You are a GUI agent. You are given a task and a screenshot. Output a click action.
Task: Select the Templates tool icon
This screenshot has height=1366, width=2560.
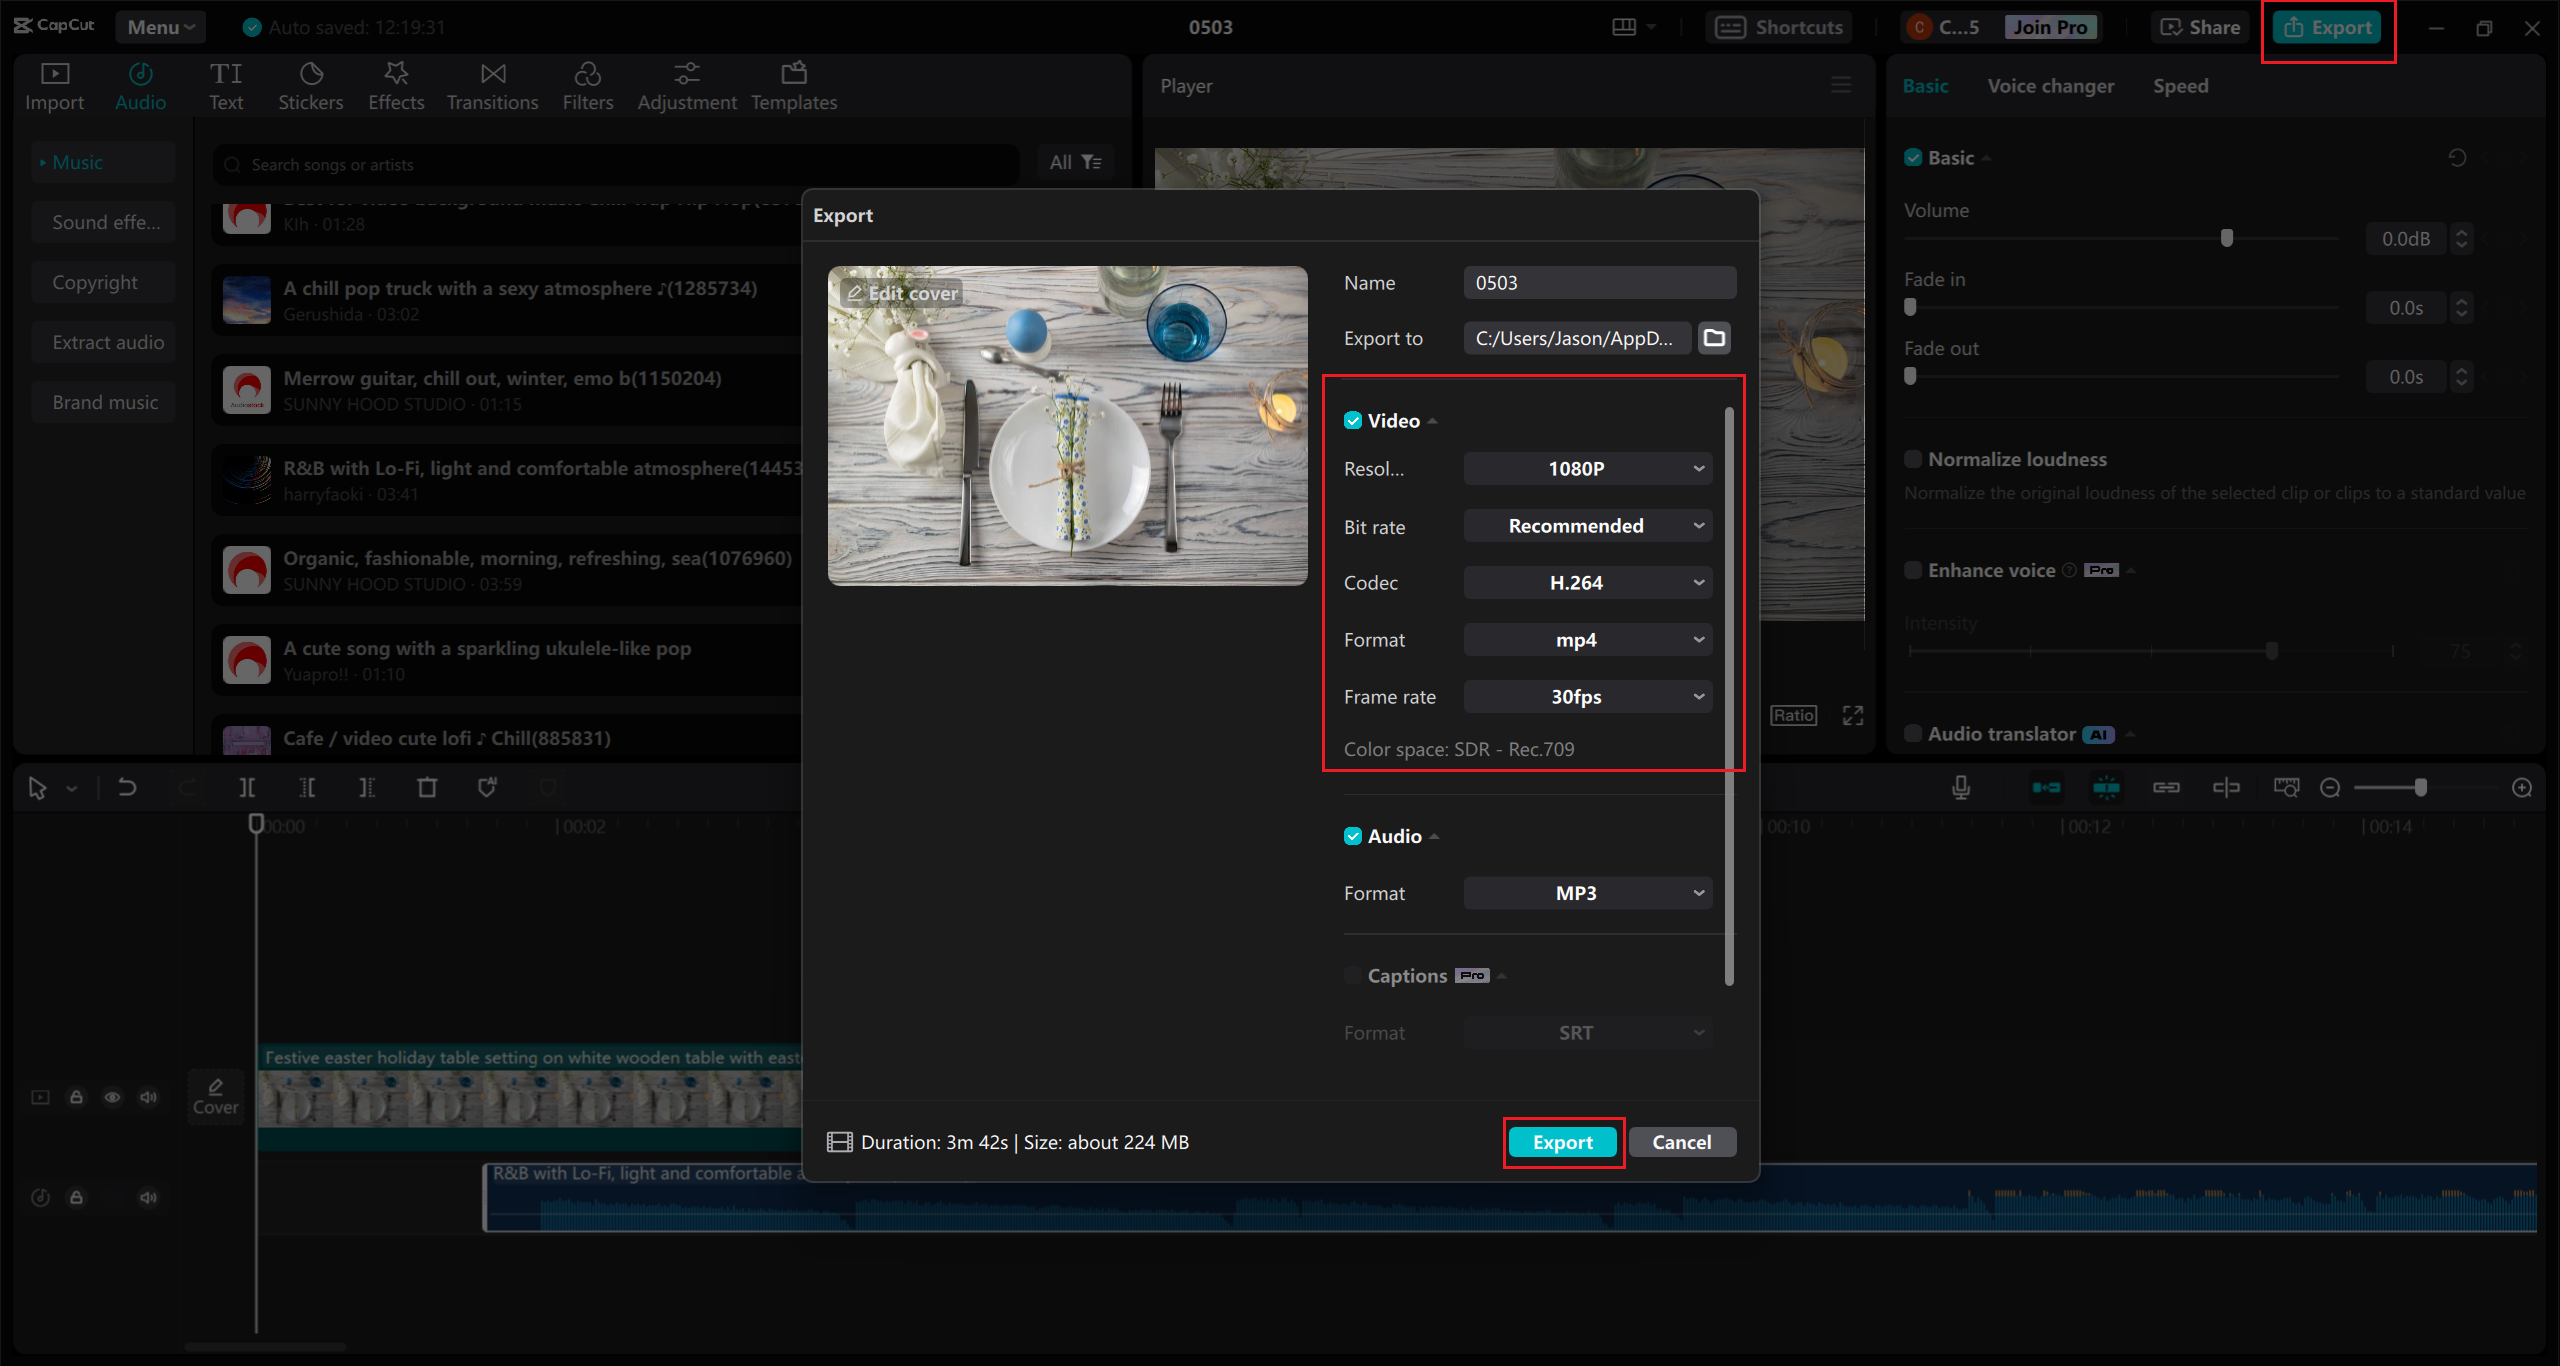[x=794, y=73]
